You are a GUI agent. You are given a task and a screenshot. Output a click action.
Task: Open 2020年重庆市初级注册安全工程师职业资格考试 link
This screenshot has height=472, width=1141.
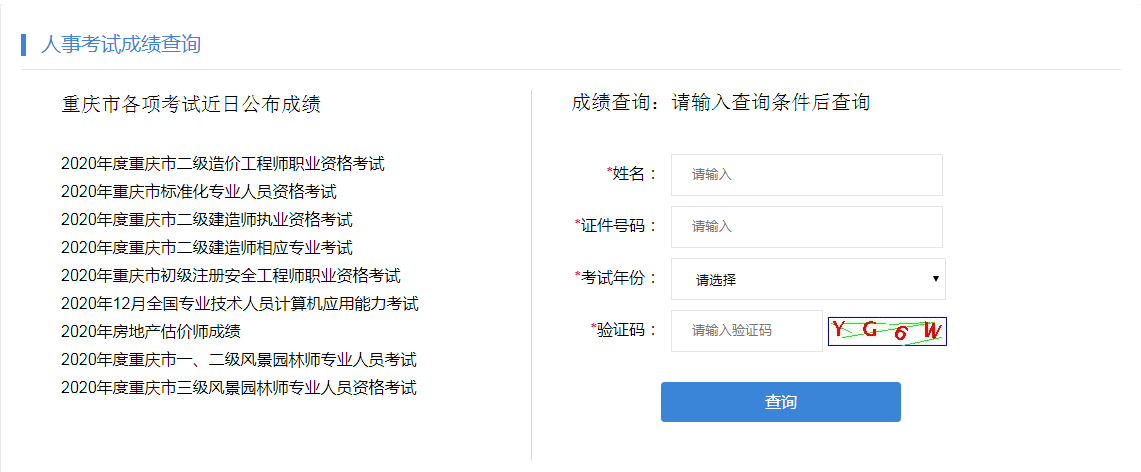tap(230, 276)
